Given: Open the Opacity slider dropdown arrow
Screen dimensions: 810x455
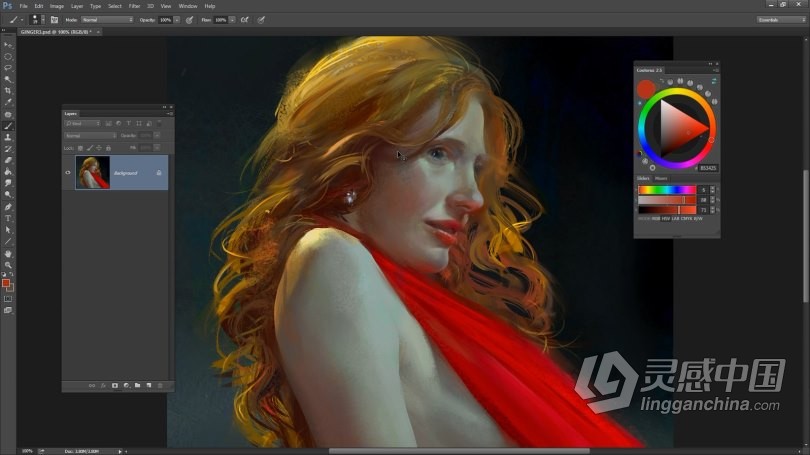Looking at the screenshot, I should 177,20.
